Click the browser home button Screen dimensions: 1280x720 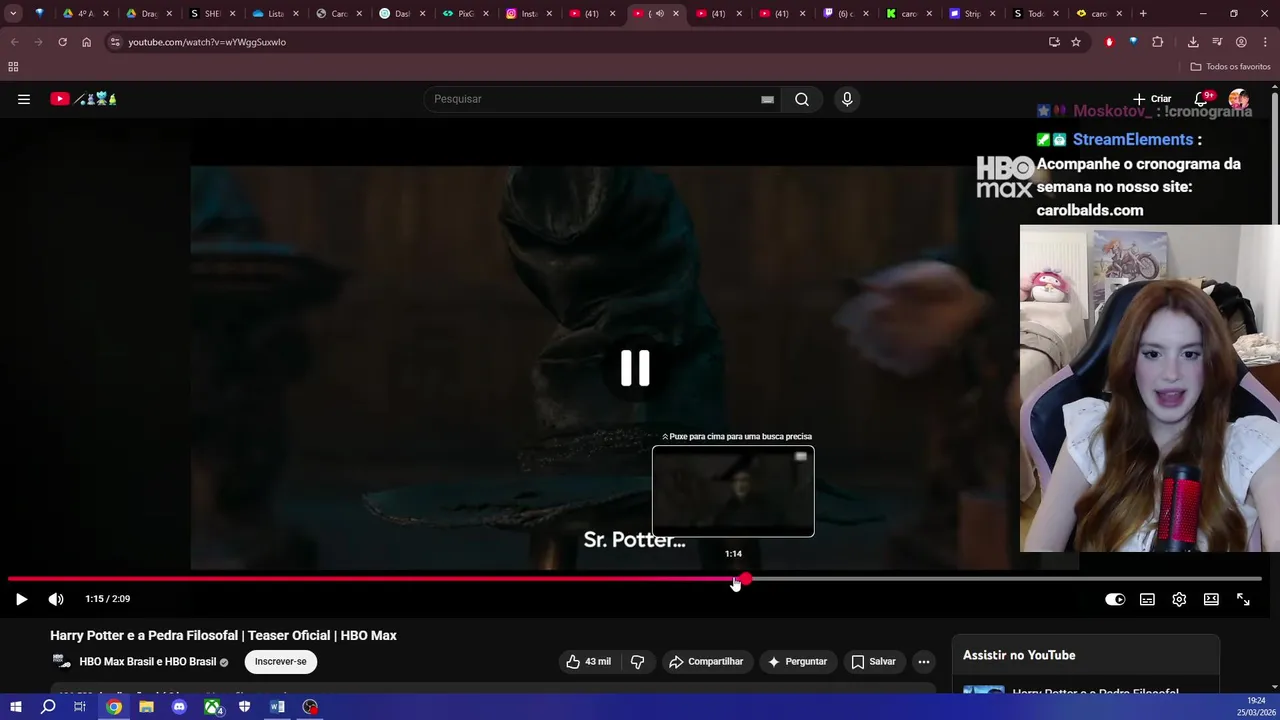coord(86,42)
